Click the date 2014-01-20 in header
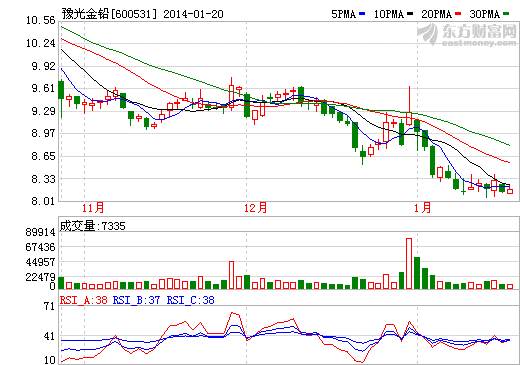Screen dimensions: 520x365 [193, 14]
